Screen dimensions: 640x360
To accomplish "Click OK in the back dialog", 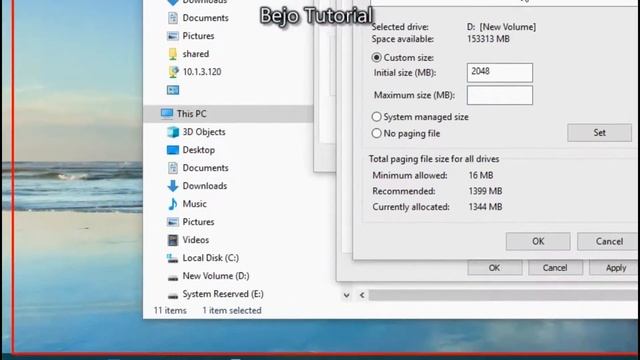I will point(494,268).
